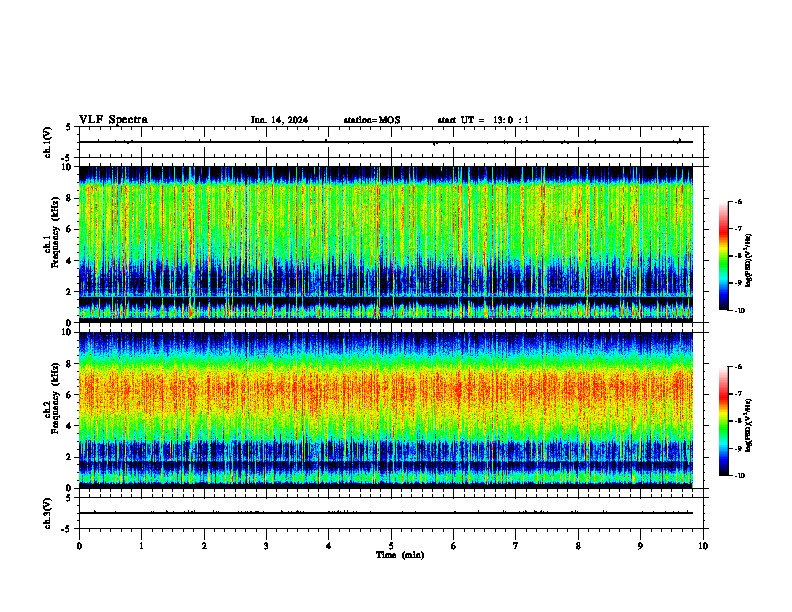Click the "start UT = 13: 0 : 1" text
This screenshot has width=792, height=612.
(x=483, y=120)
